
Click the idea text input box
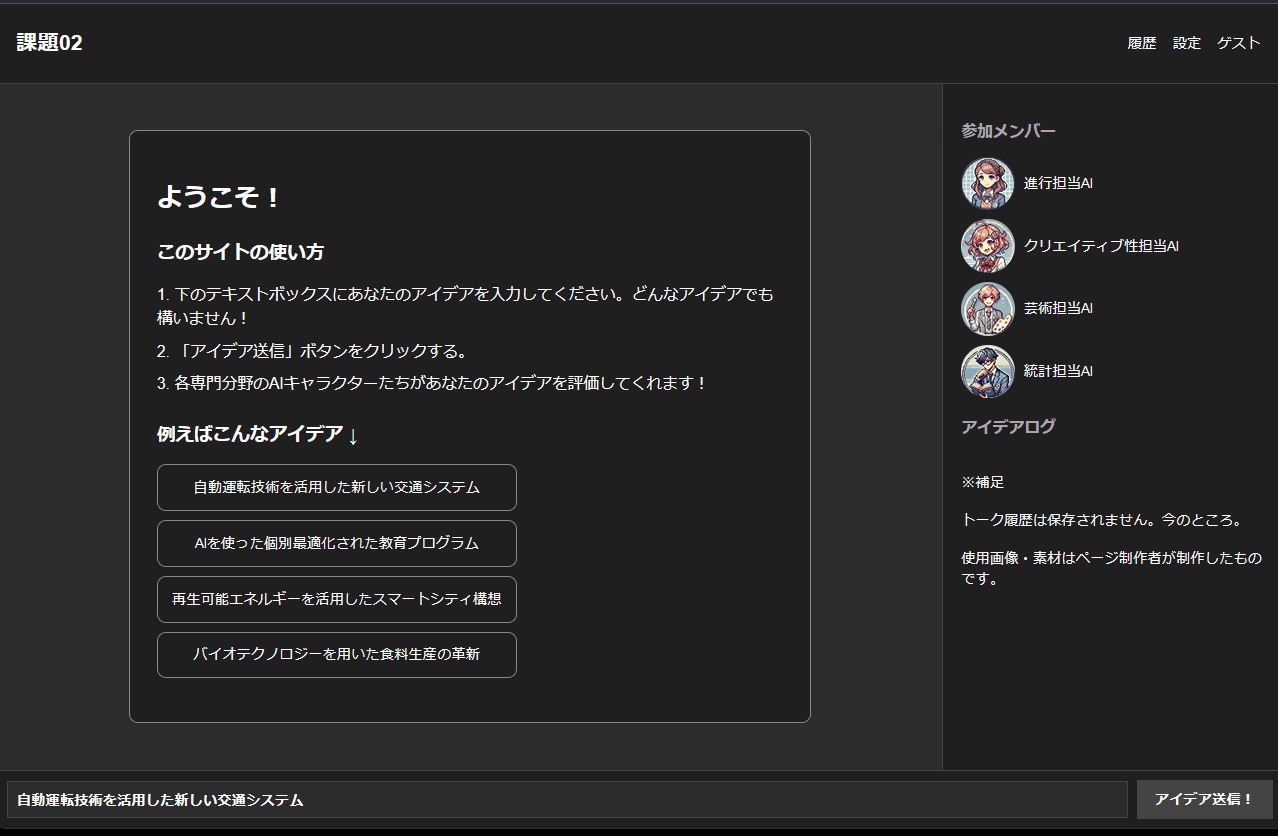(x=560, y=799)
